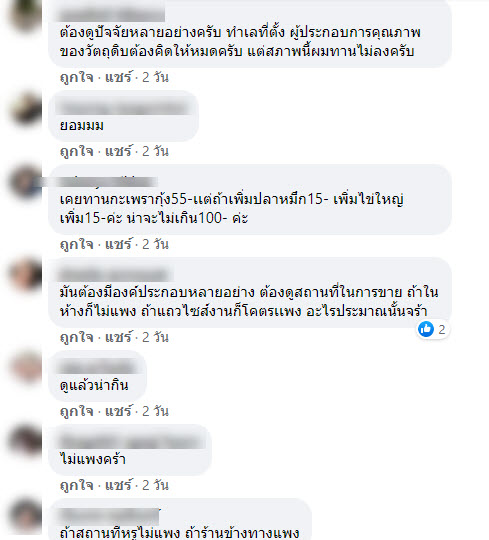Share the comment about สถานที่ในการขาย
The image size is (489, 540).
118,337
